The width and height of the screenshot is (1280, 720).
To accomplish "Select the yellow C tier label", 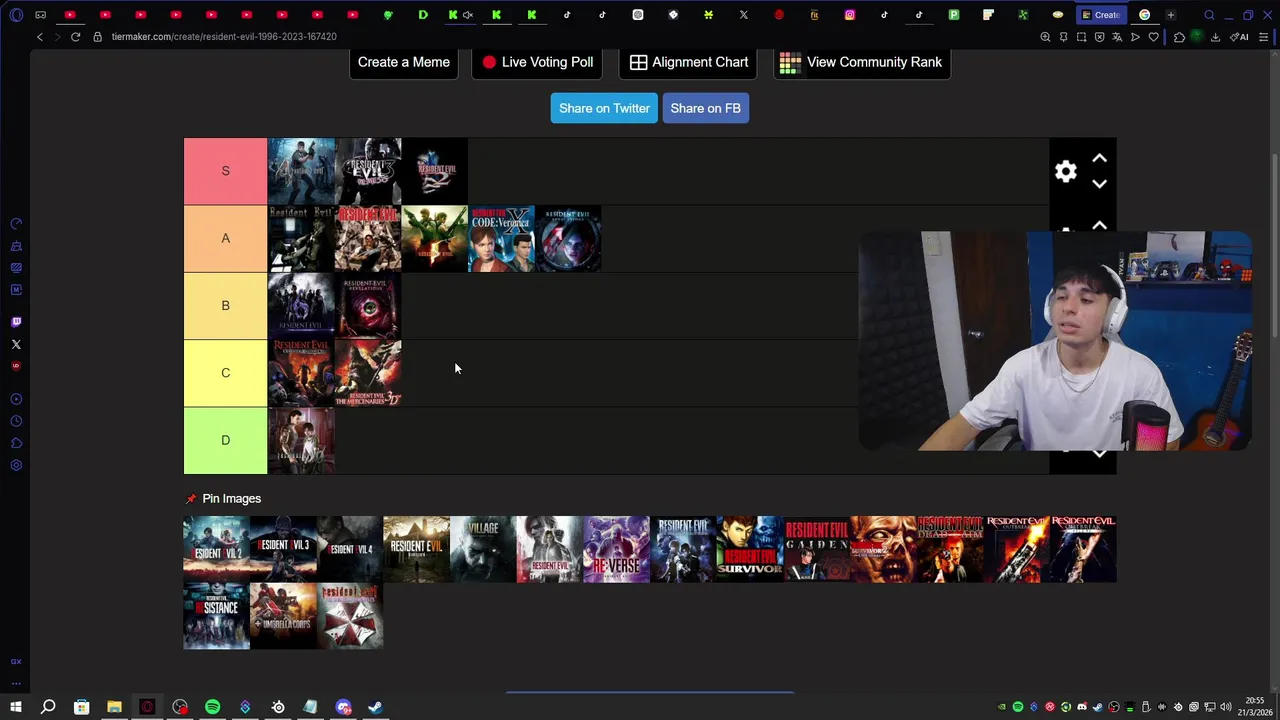I will point(225,373).
